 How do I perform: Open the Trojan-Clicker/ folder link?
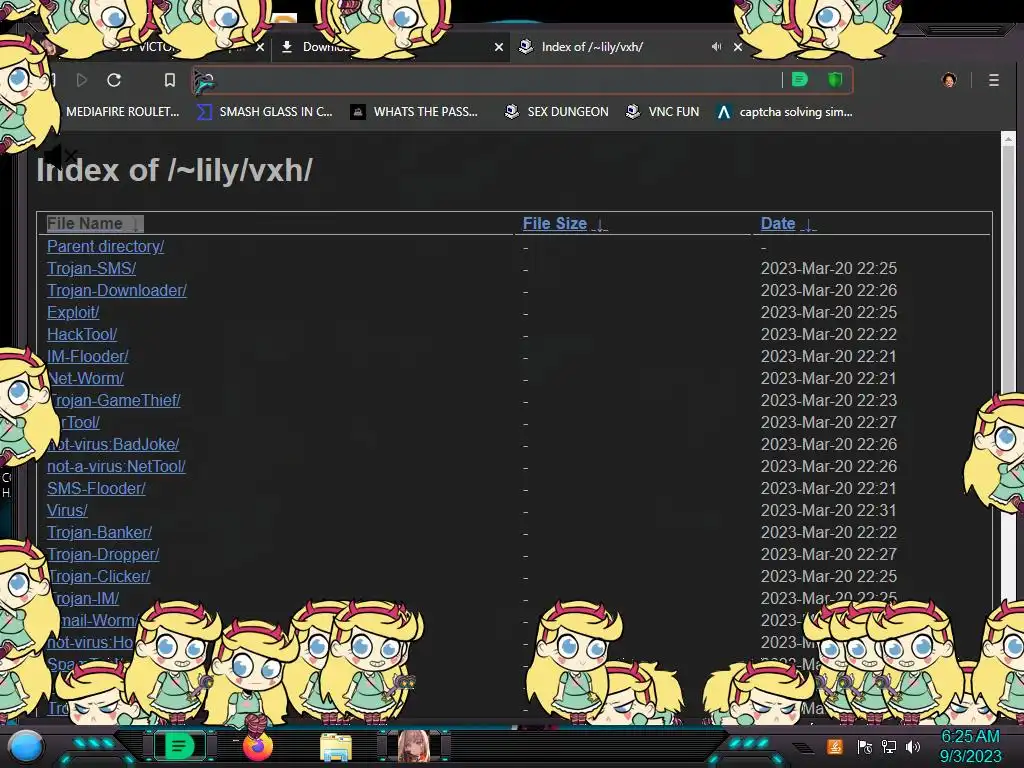[x=99, y=577]
